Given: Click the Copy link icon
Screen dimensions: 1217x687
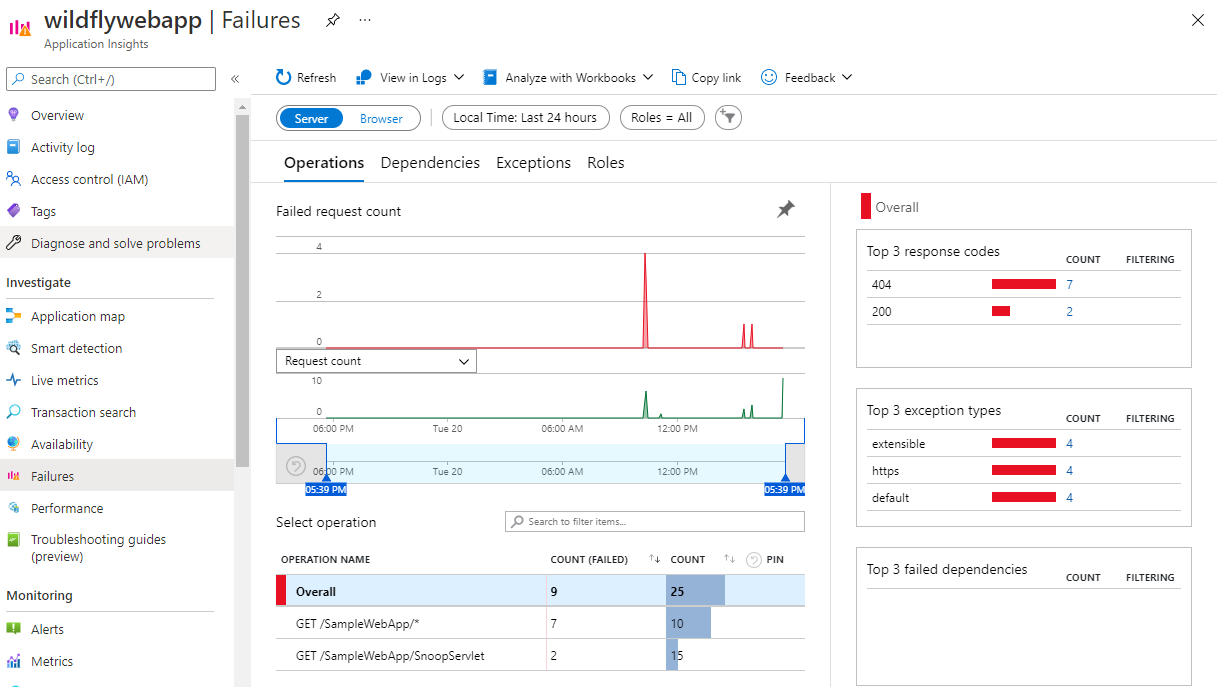Looking at the screenshot, I should (679, 77).
